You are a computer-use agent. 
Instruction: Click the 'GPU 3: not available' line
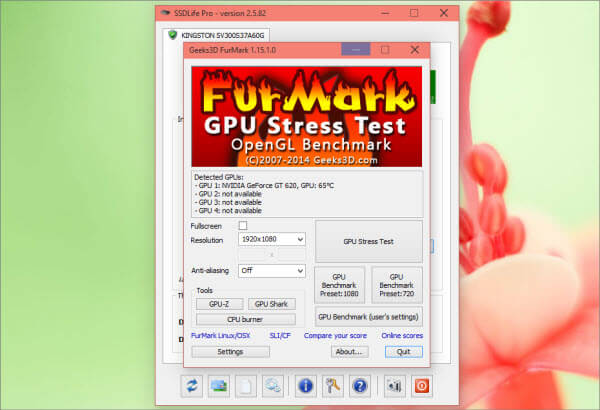[x=228, y=203]
